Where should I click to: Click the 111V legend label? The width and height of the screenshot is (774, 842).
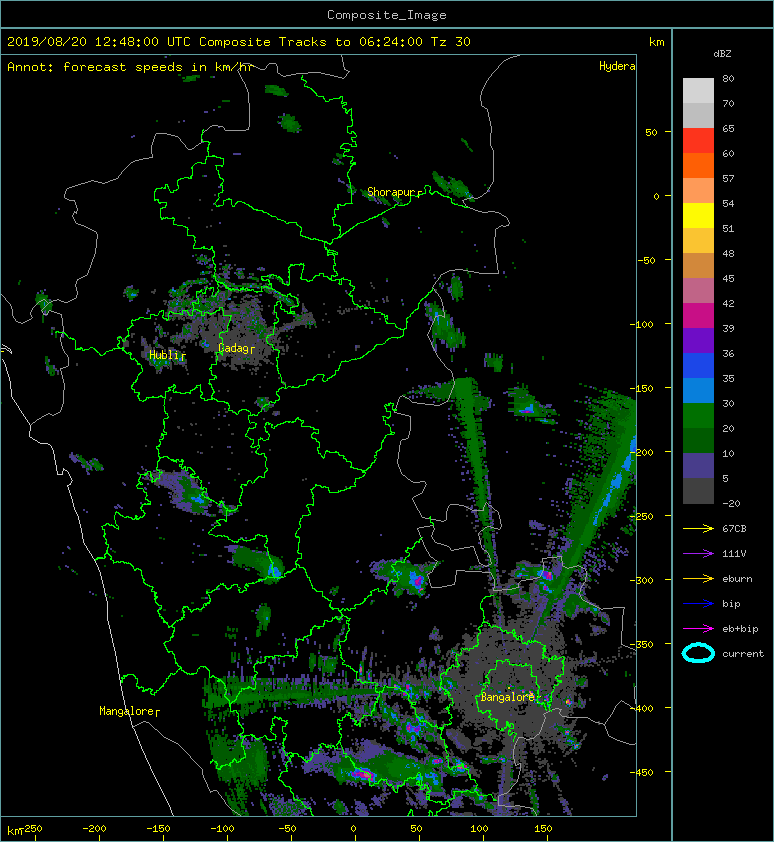coord(734,553)
